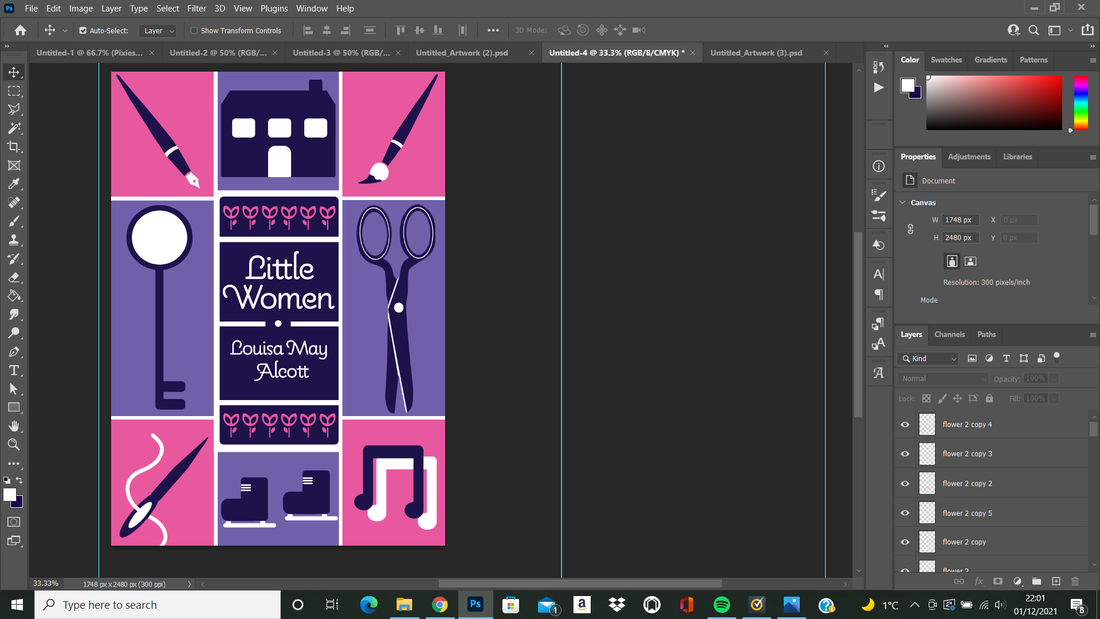Open the Properties panel menu

coord(1092,157)
